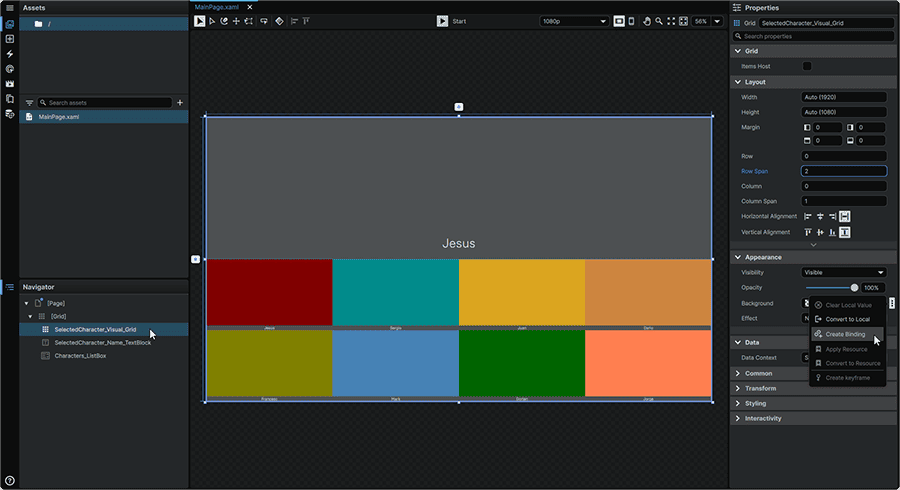Open the pages stack sidebar icon

(10, 99)
